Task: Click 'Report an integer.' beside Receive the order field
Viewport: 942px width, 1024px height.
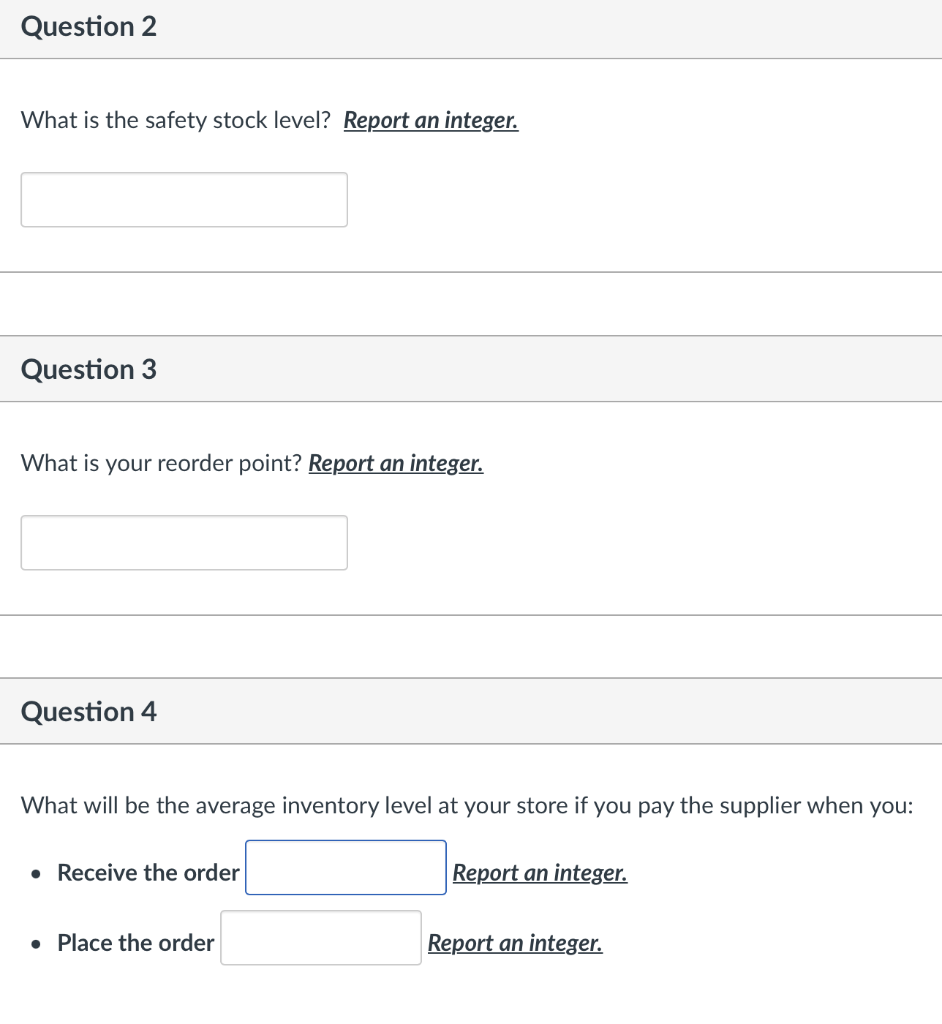Action: pyautogui.click(x=540, y=873)
